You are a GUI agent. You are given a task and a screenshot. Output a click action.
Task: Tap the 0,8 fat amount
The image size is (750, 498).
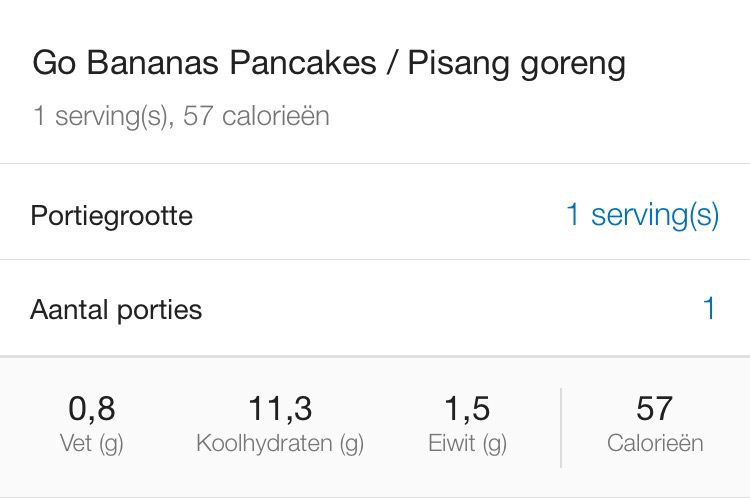(x=92, y=408)
